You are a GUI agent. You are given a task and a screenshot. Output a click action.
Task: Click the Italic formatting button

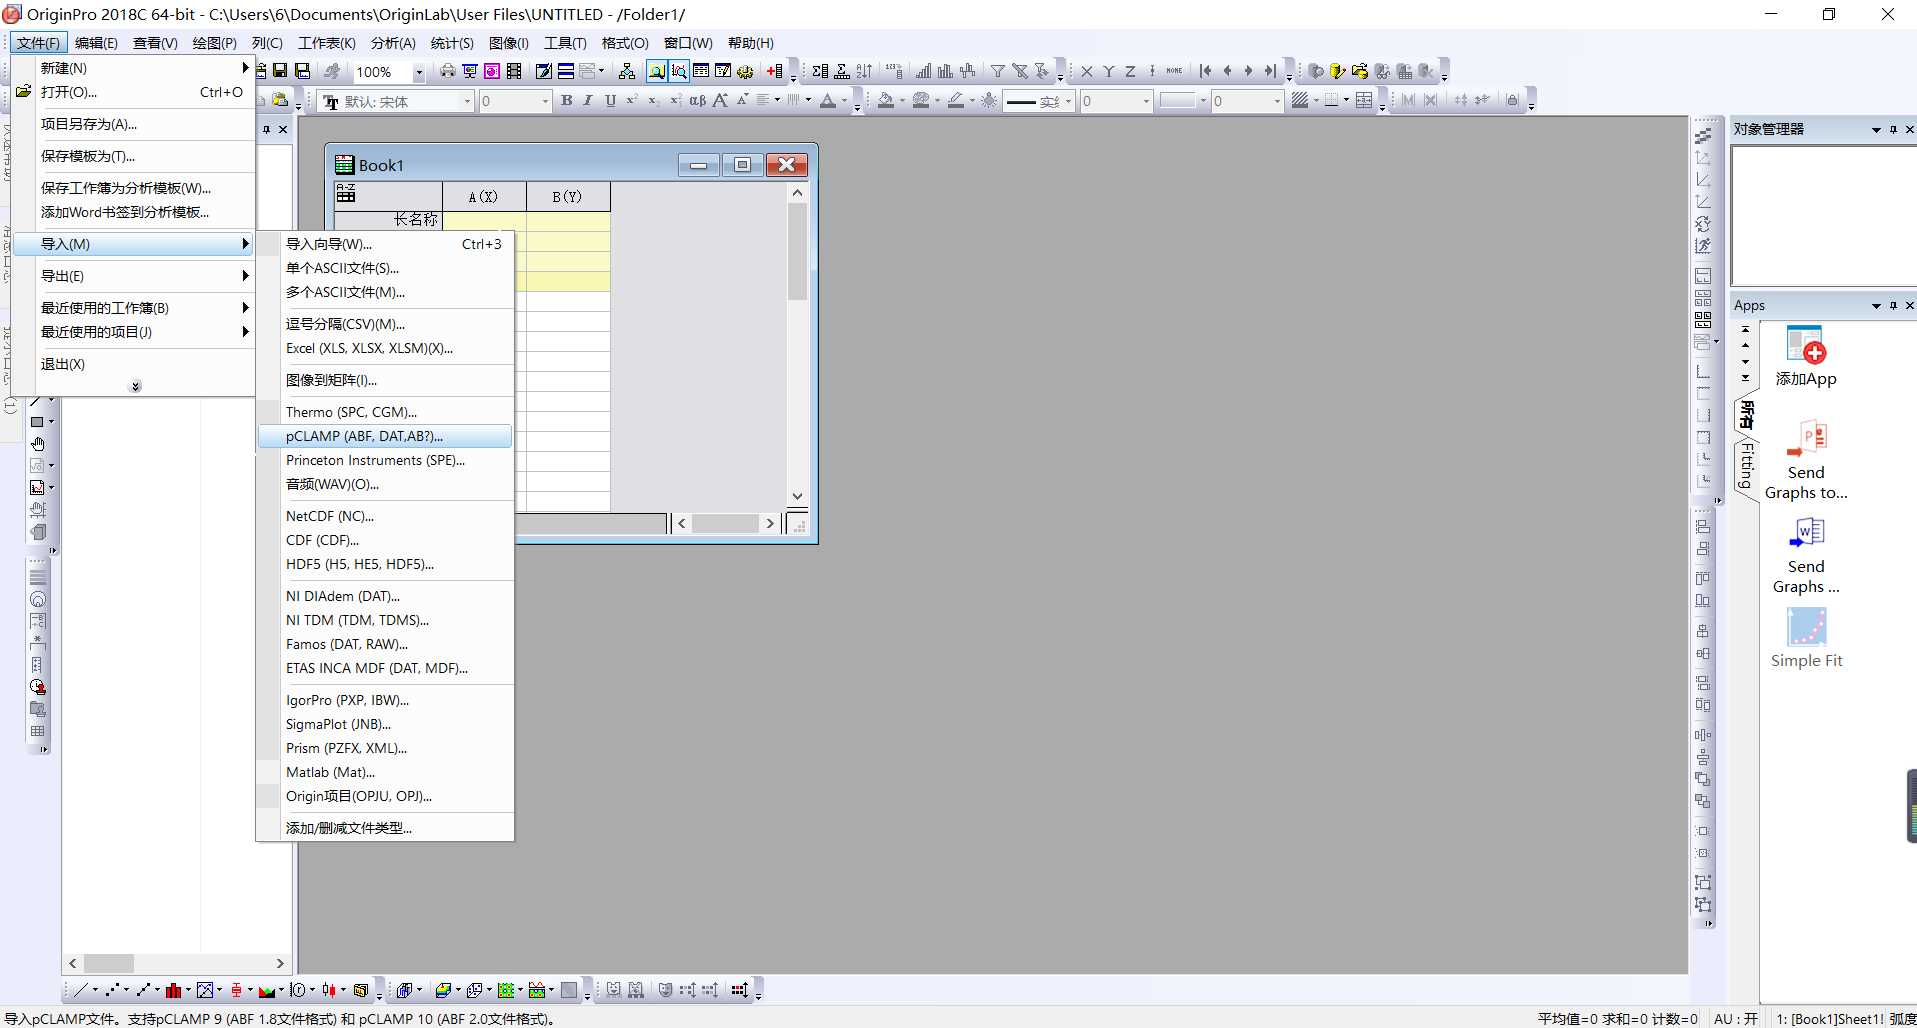coord(588,100)
